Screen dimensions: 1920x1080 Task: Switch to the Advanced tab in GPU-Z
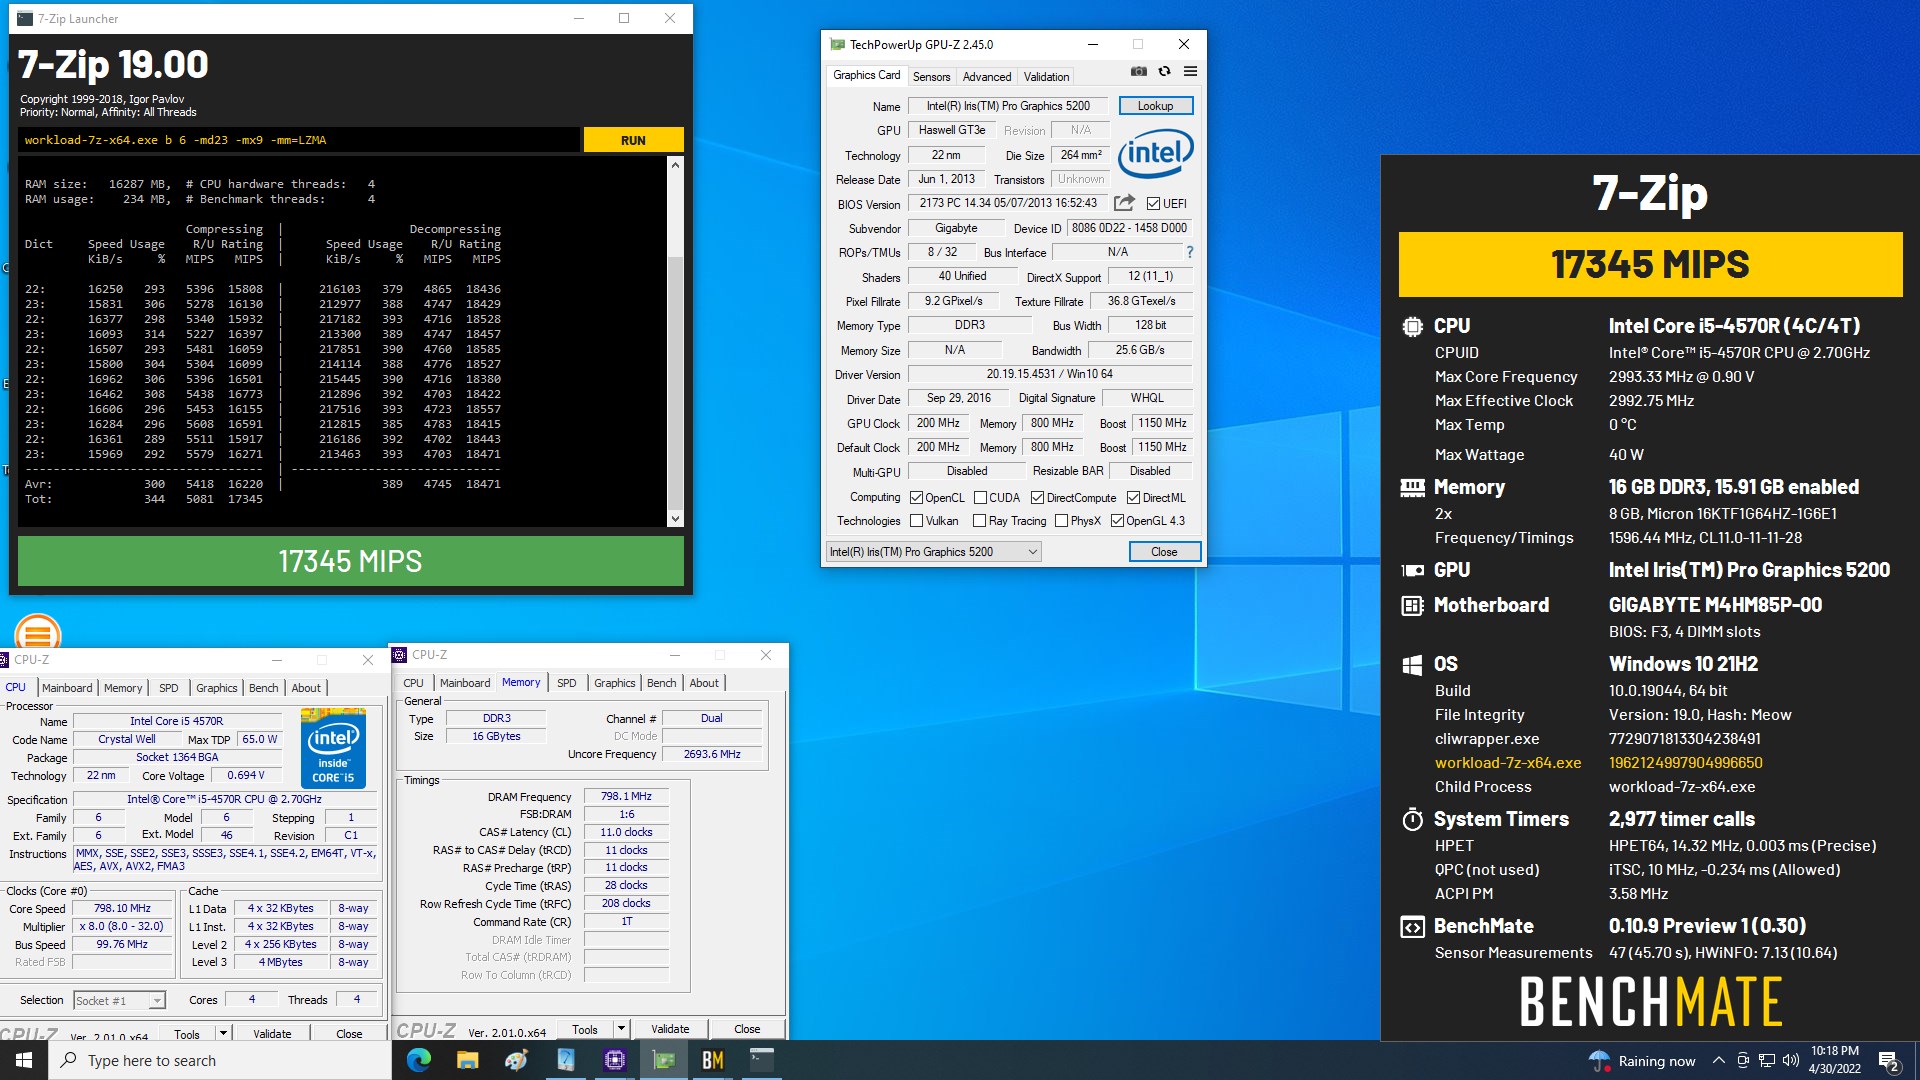pyautogui.click(x=987, y=77)
